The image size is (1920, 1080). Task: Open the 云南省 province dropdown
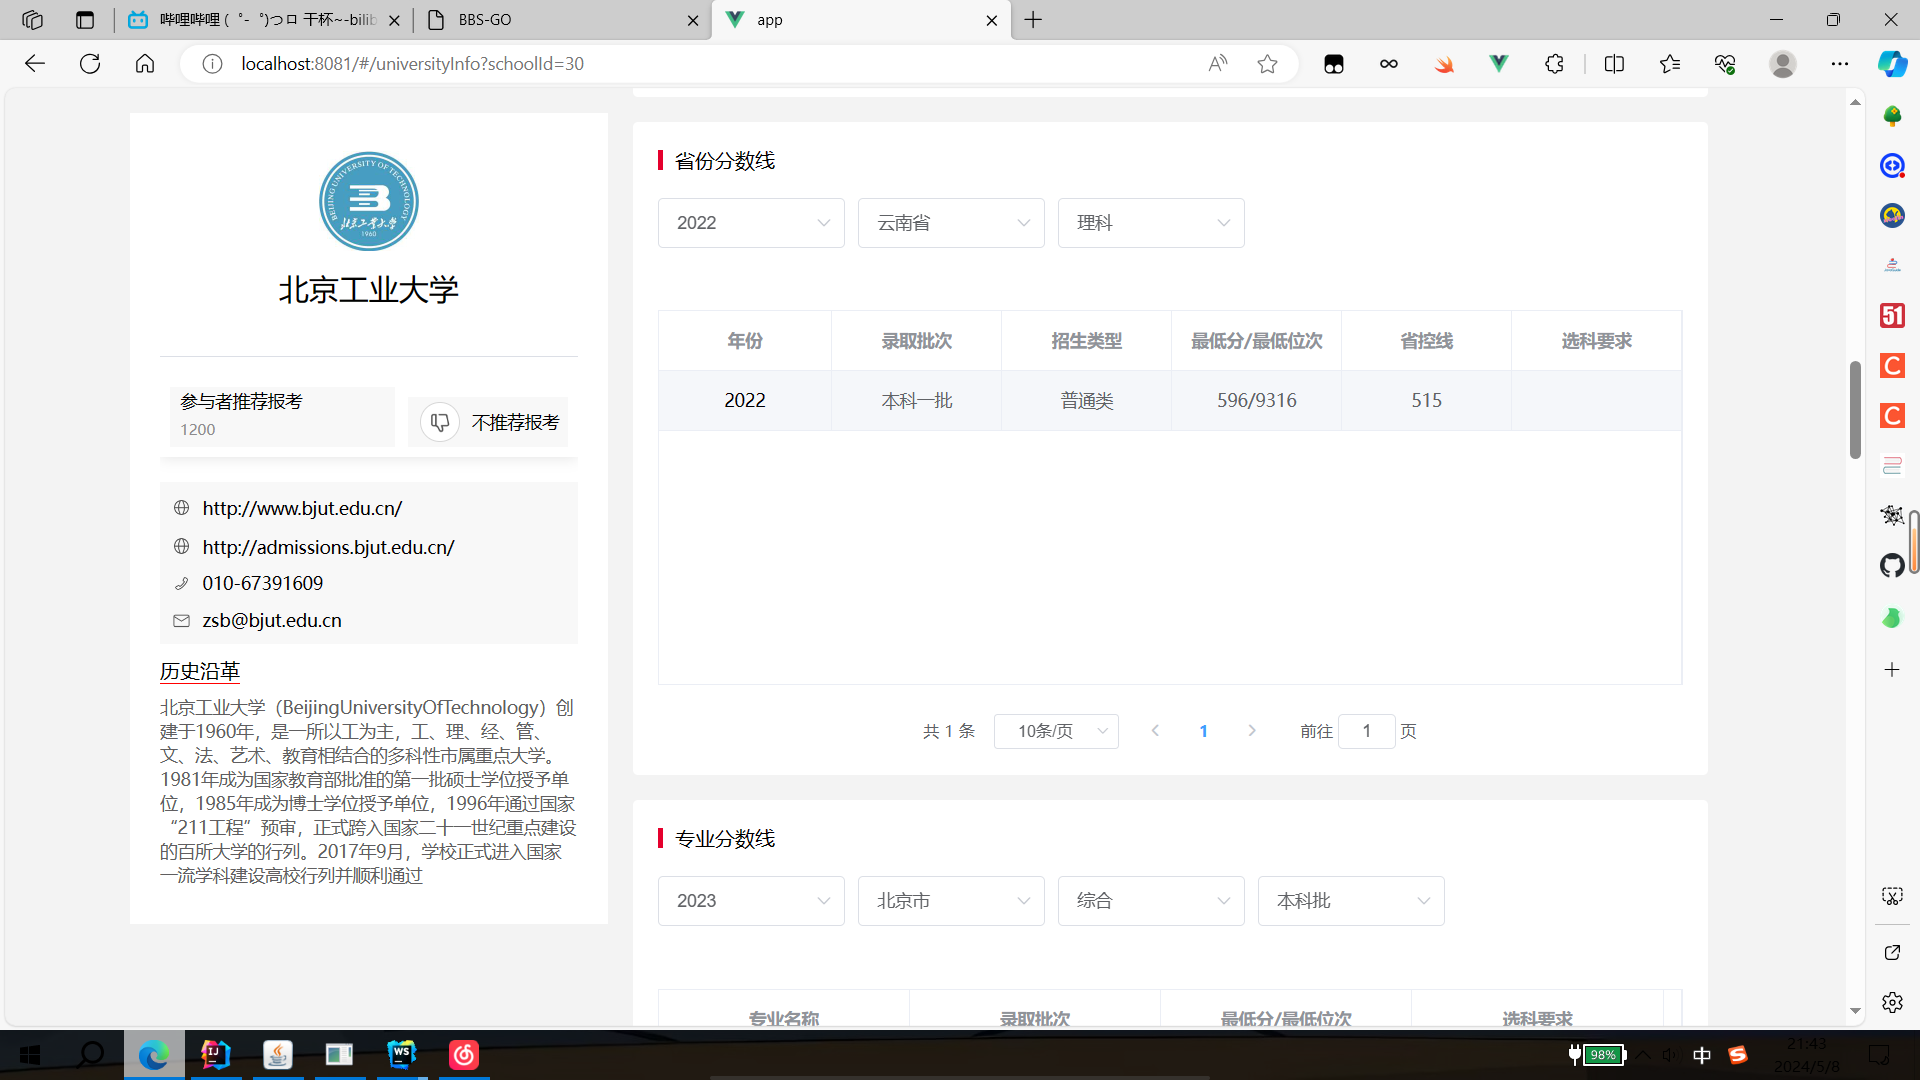pyautogui.click(x=951, y=223)
